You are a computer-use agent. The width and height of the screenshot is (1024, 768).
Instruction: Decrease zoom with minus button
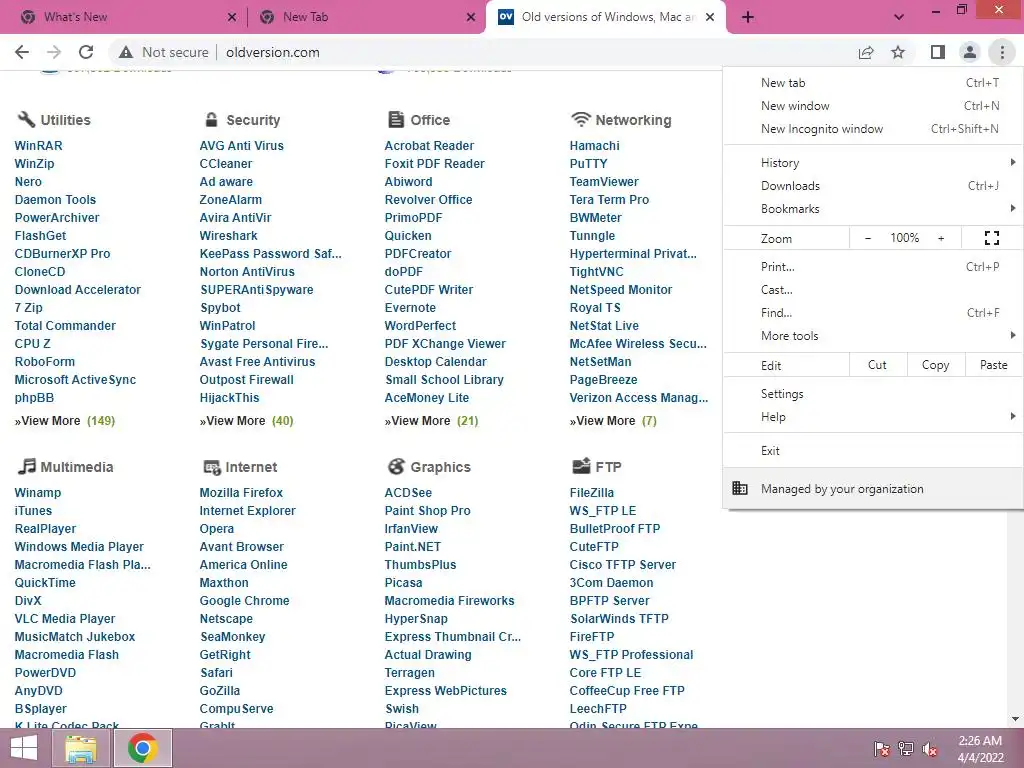(x=868, y=238)
